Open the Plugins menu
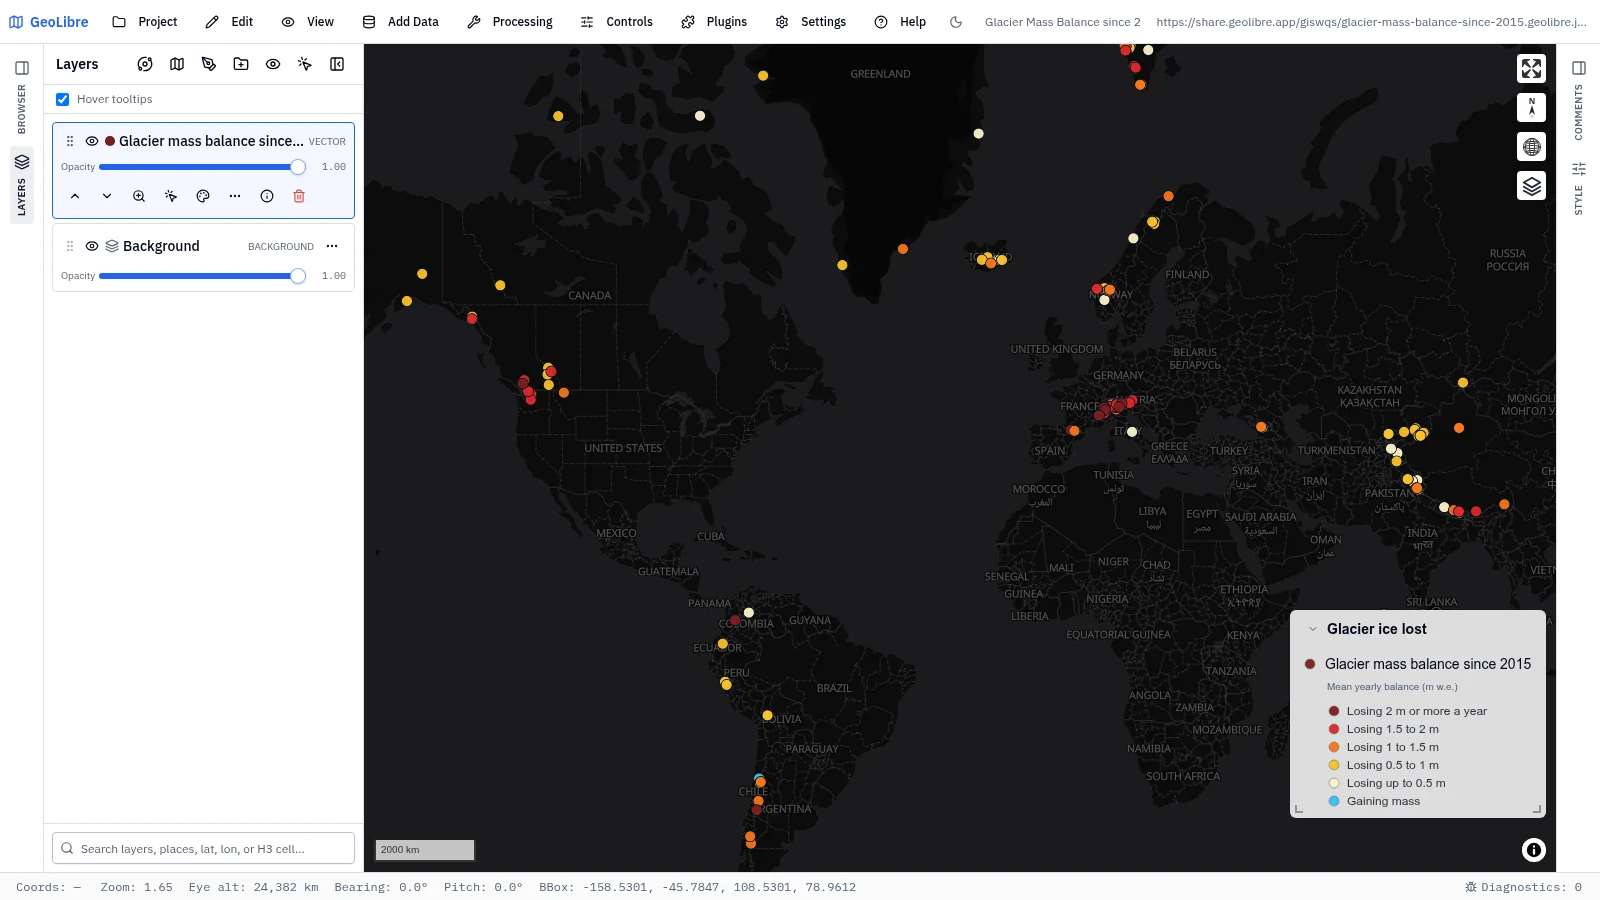Viewport: 1600px width, 900px height. click(x=714, y=21)
